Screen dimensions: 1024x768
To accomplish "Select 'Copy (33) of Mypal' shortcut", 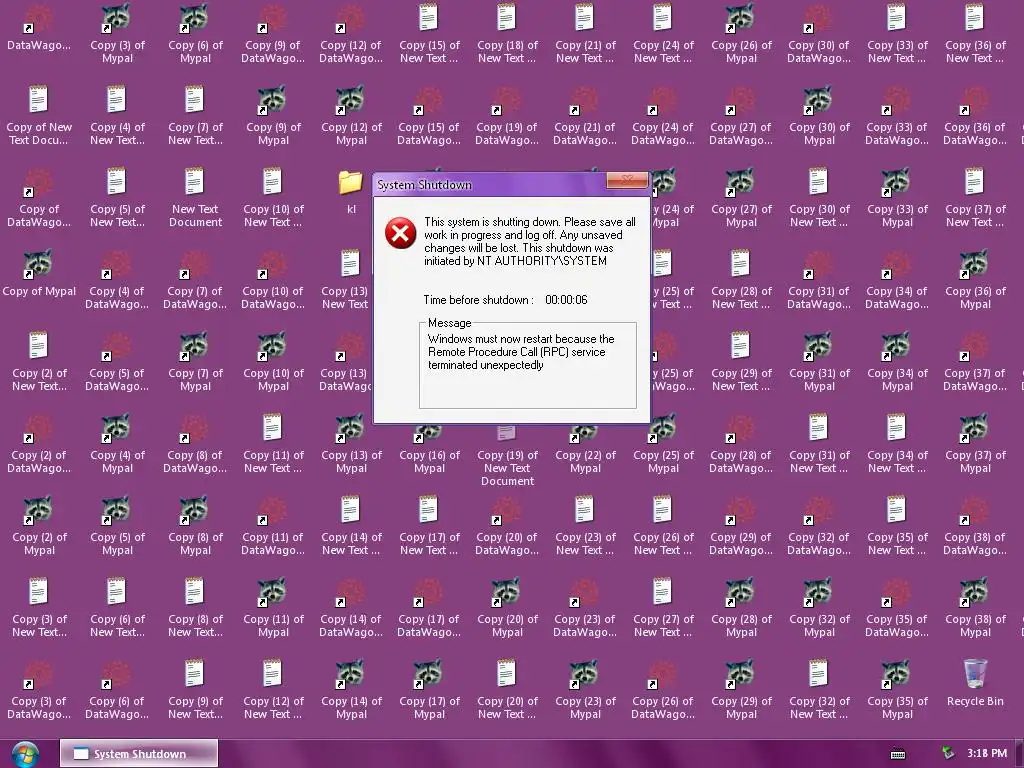I will (897, 197).
